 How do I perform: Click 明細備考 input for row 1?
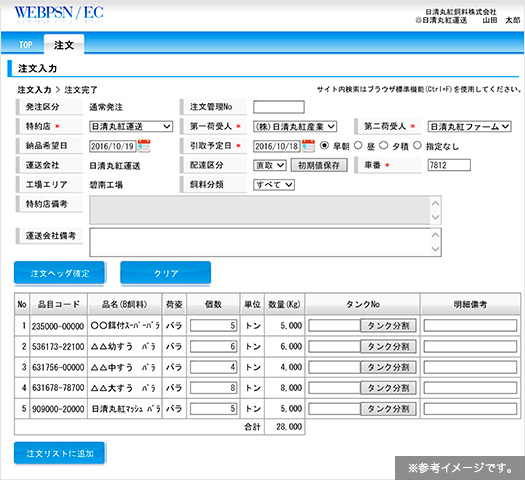click(470, 326)
